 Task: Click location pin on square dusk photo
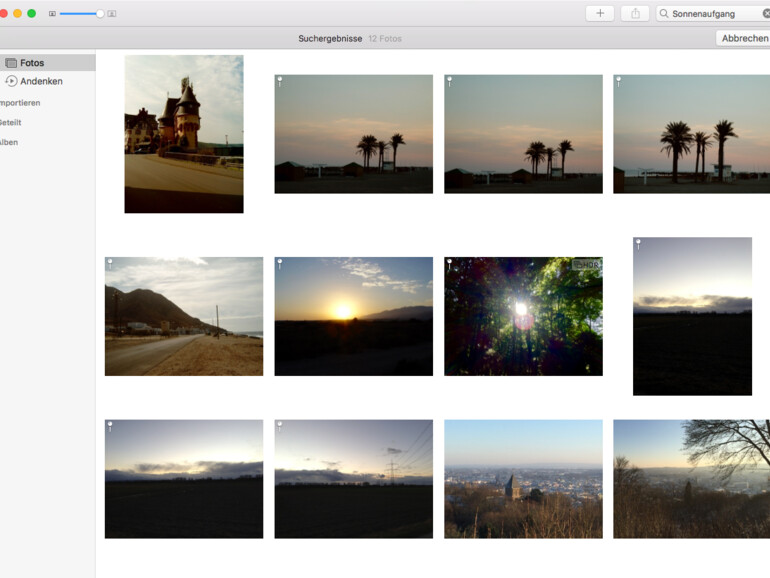[638, 244]
